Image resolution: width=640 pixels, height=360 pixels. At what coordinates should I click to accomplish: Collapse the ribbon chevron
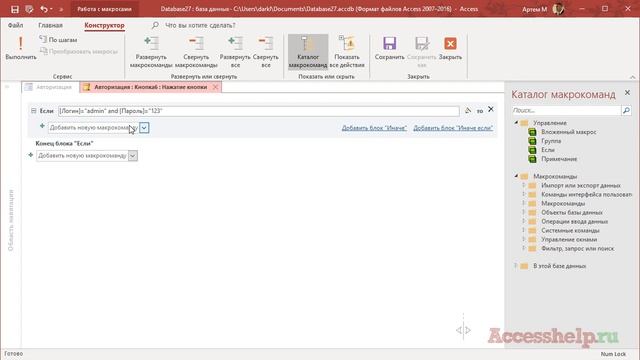[632, 77]
